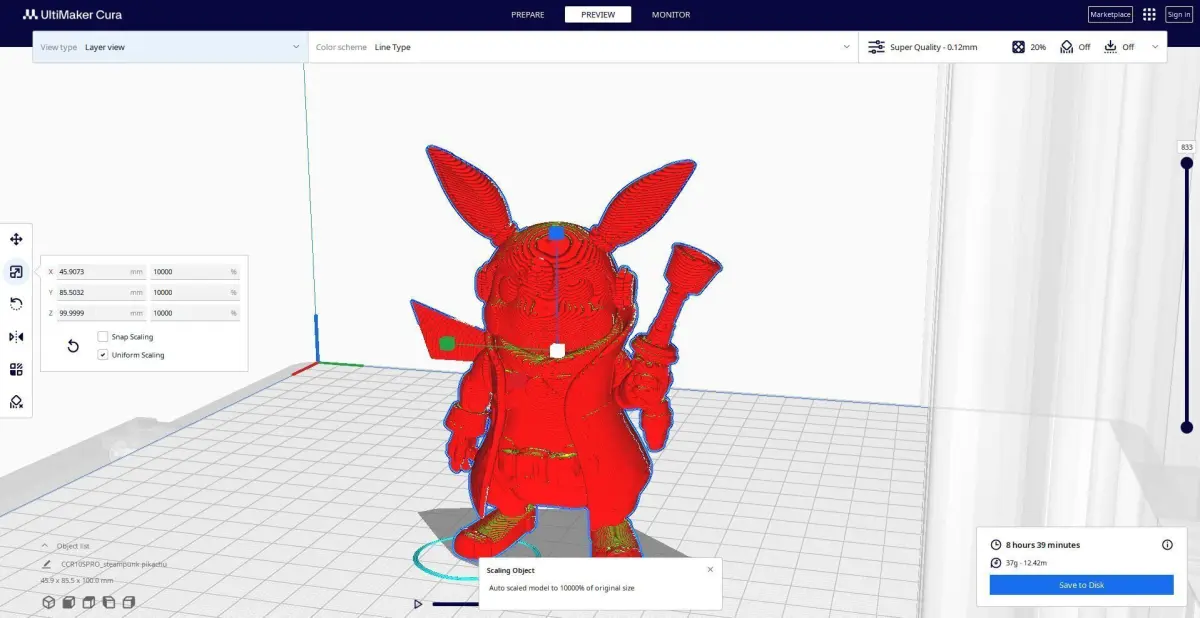Open Per Model Settings tool

[x=16, y=369]
